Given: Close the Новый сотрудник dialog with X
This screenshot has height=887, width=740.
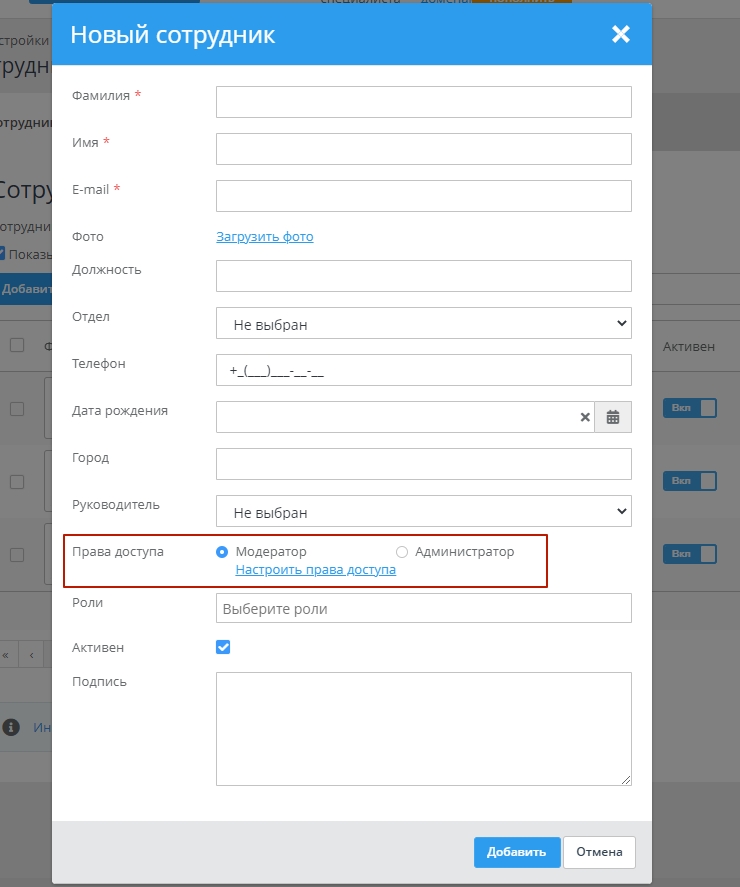Looking at the screenshot, I should point(621,35).
